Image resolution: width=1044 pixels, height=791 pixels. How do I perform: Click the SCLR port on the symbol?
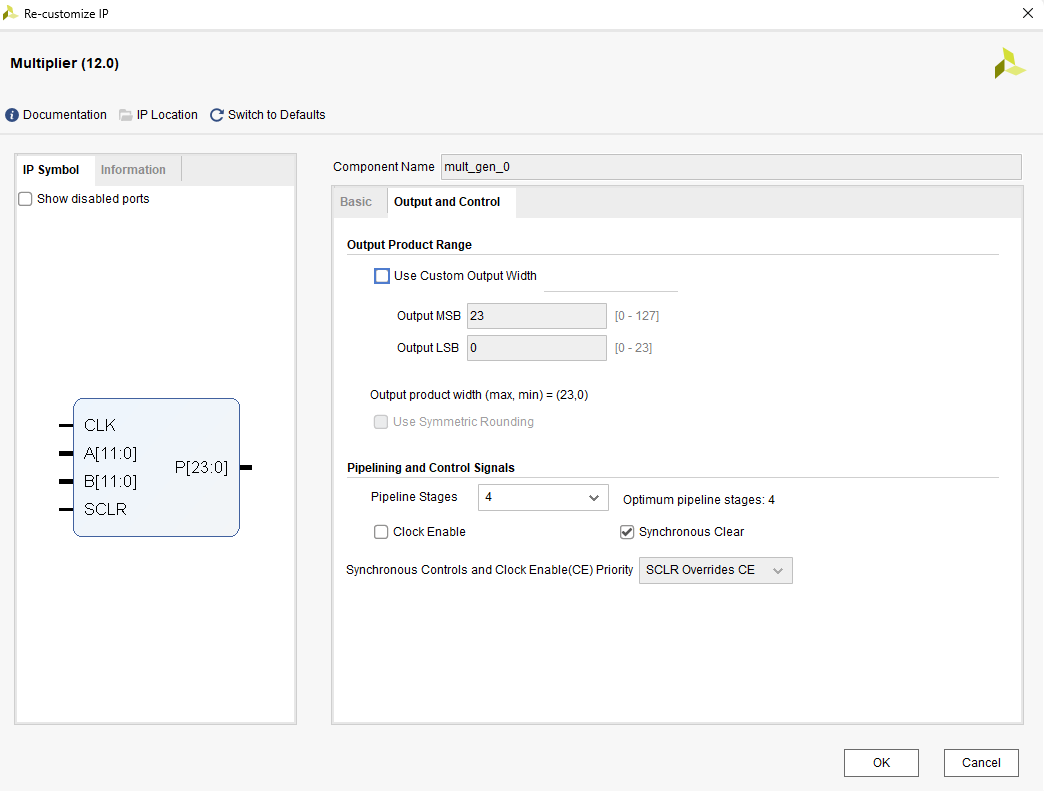[105, 509]
